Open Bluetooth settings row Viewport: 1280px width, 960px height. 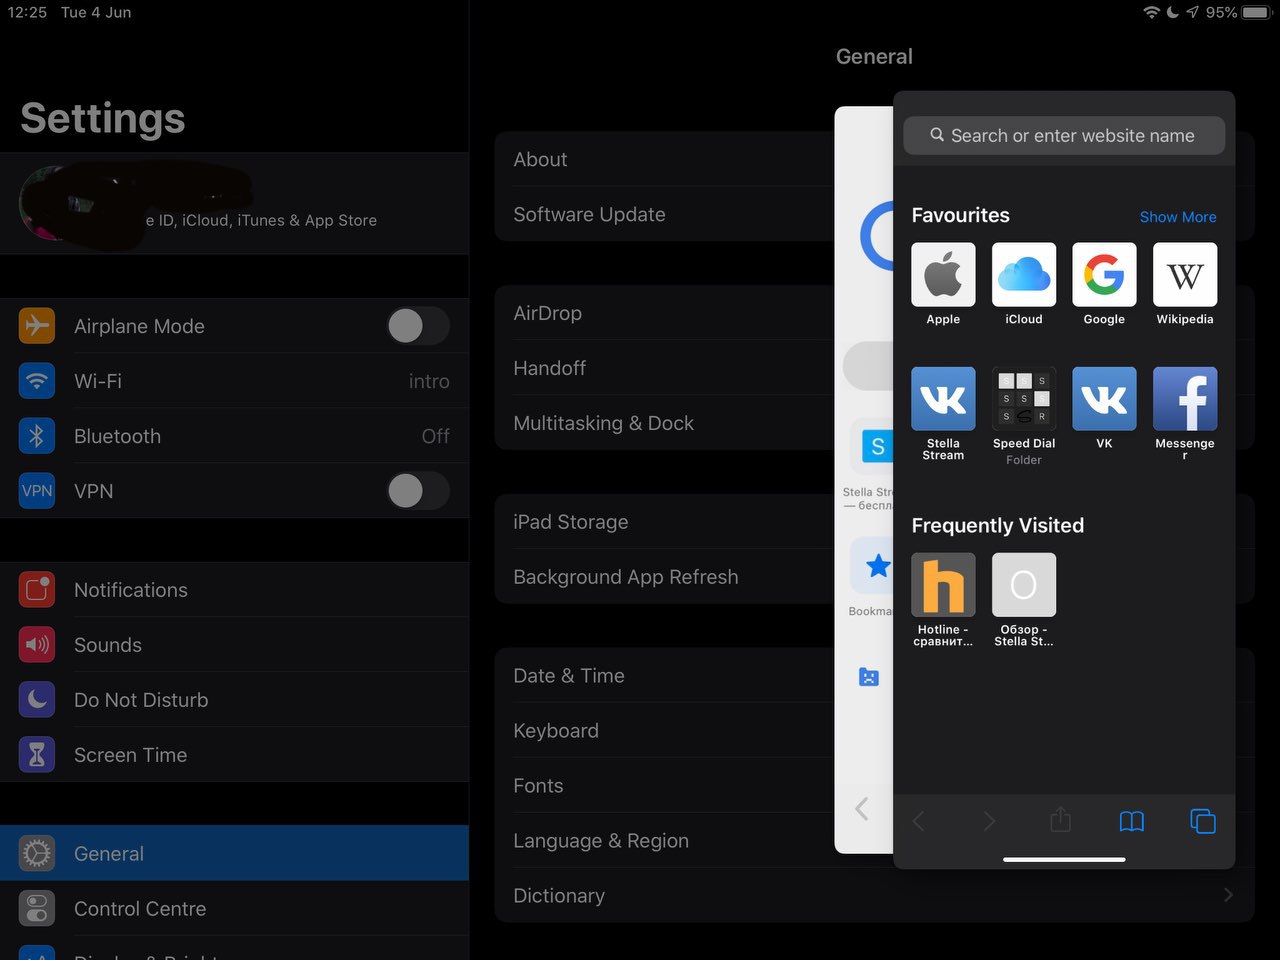pyautogui.click(x=234, y=436)
